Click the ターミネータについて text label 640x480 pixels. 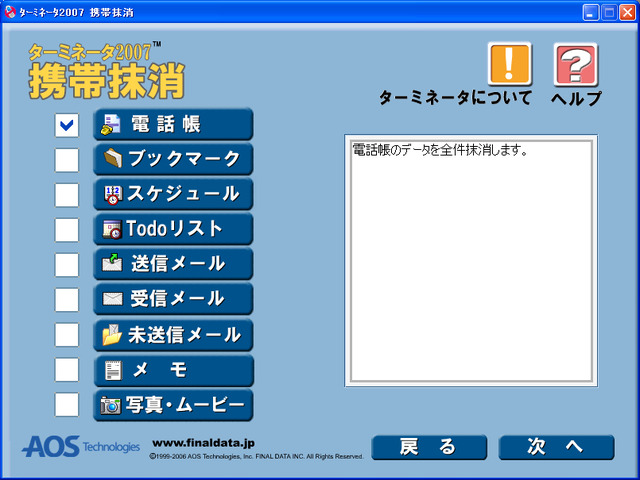[x=456, y=97]
